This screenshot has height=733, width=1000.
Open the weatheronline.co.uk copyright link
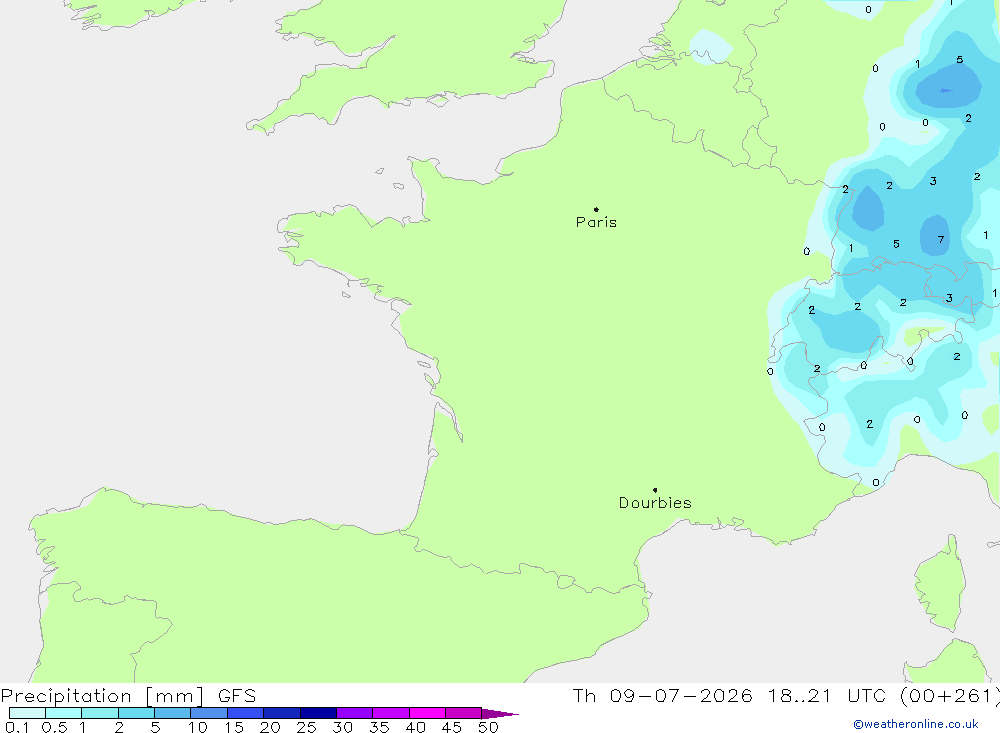[916, 724]
